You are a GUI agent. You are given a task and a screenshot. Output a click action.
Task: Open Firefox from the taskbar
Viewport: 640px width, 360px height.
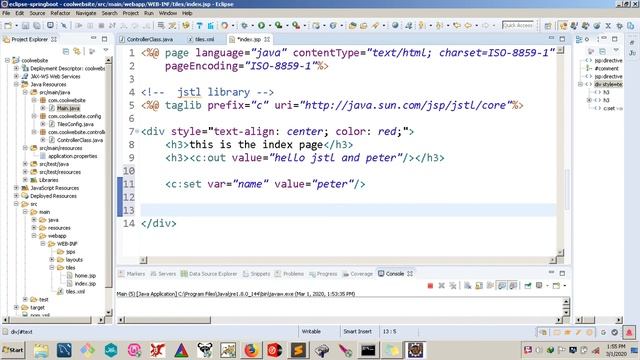pos(251,350)
